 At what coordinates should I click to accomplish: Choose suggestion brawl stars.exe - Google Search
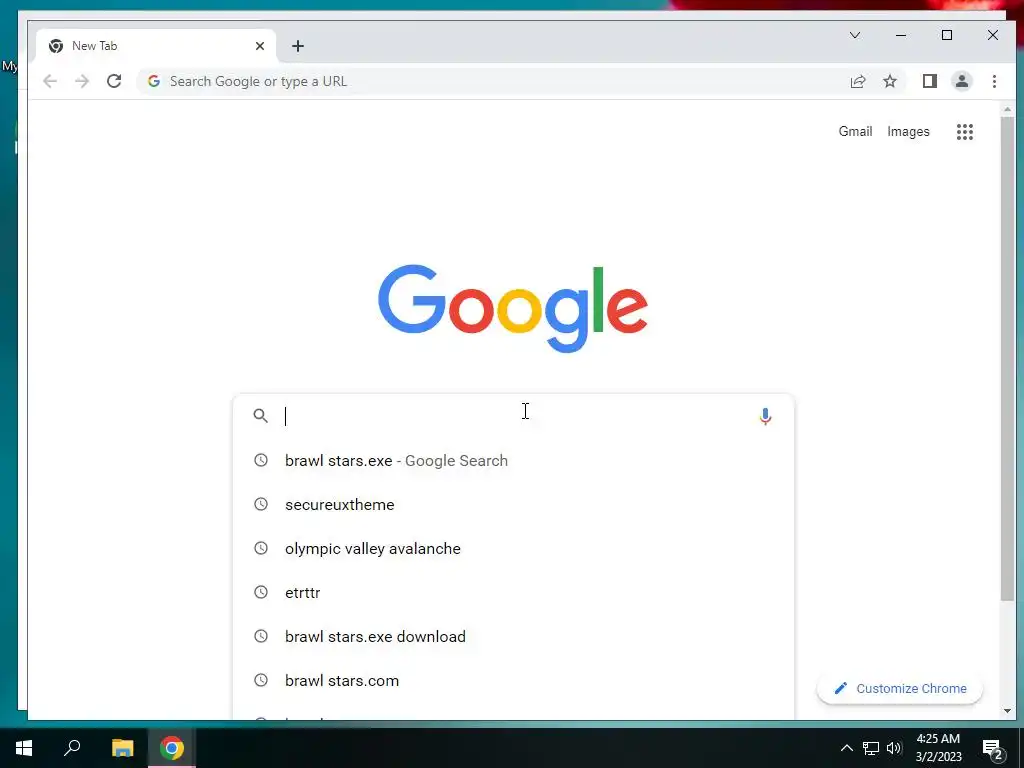click(x=513, y=460)
